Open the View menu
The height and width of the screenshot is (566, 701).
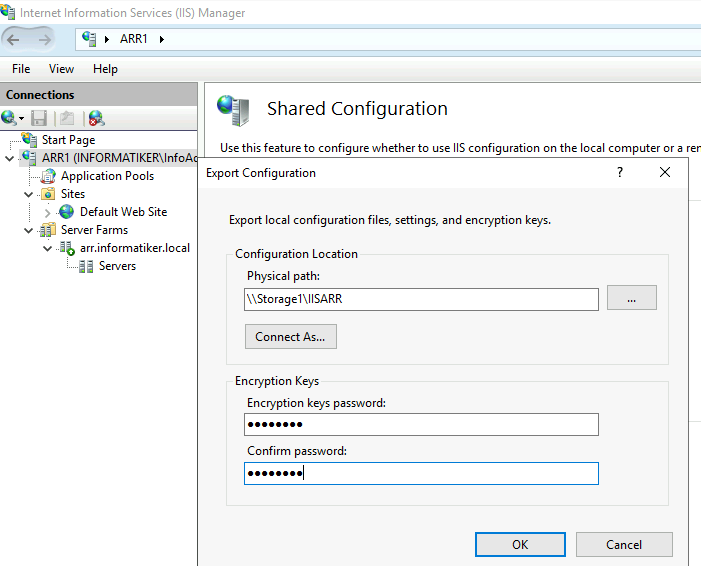(x=61, y=69)
